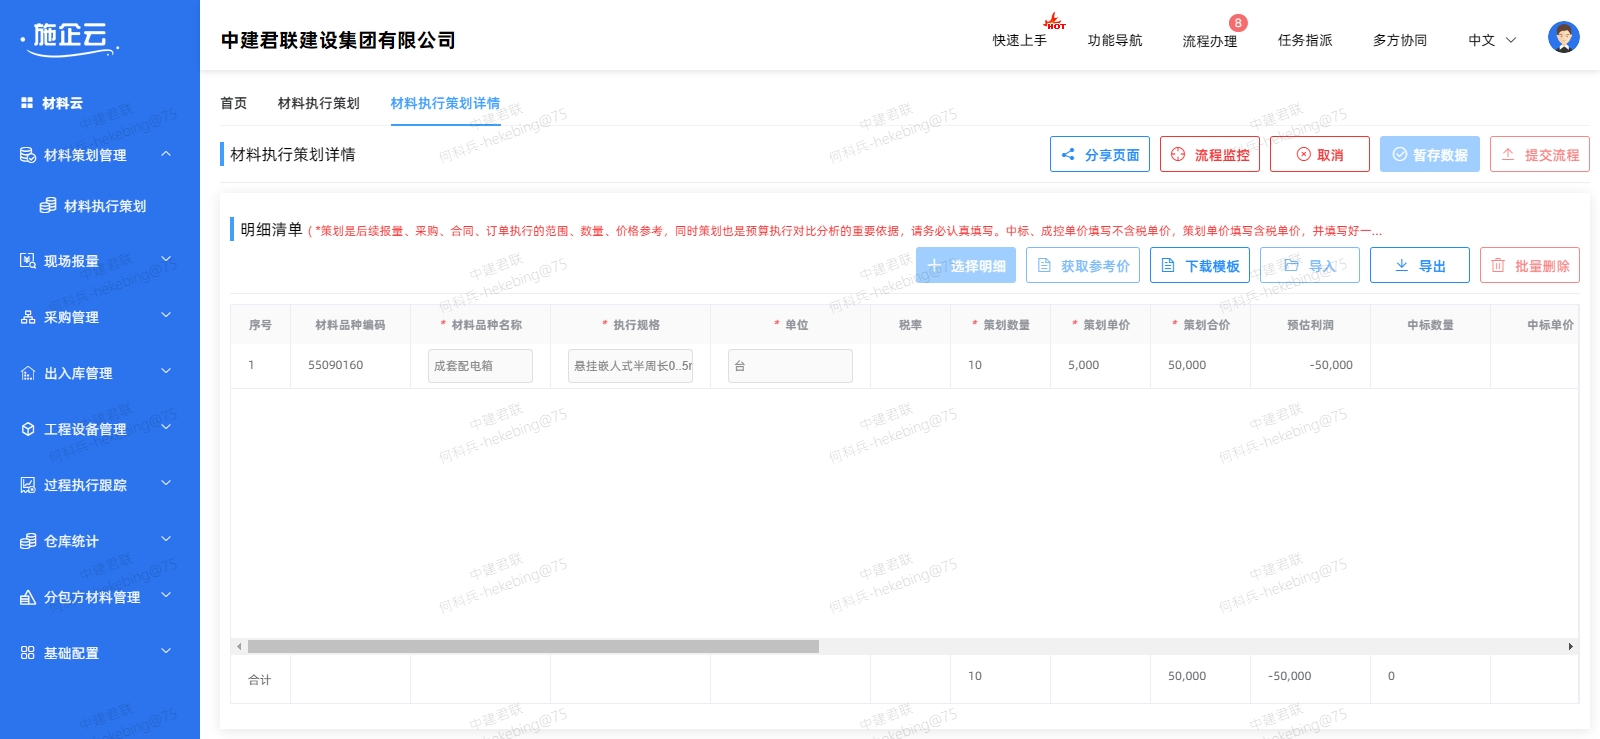
Task: Click the 导出 export button
Action: [x=1419, y=266]
